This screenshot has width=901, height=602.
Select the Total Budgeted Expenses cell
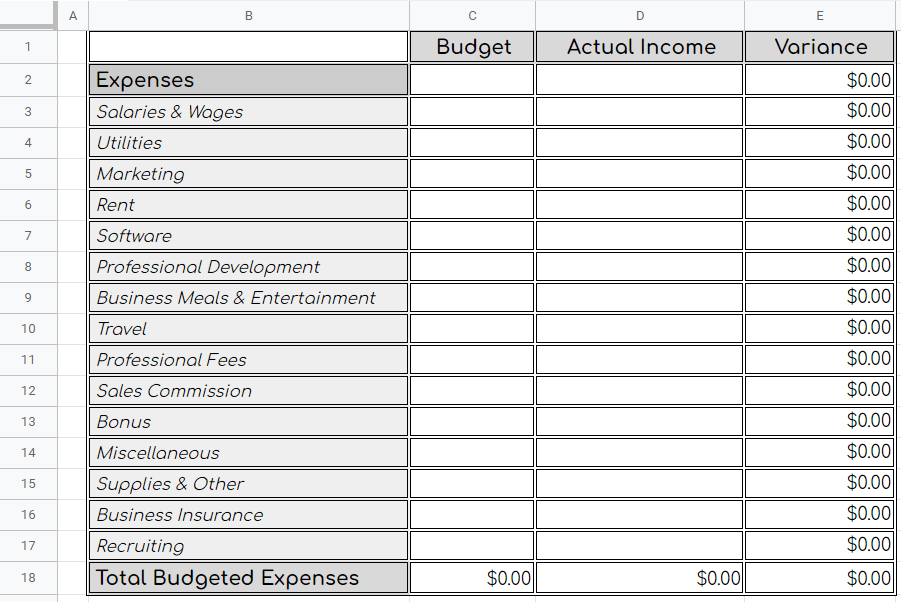tap(248, 578)
